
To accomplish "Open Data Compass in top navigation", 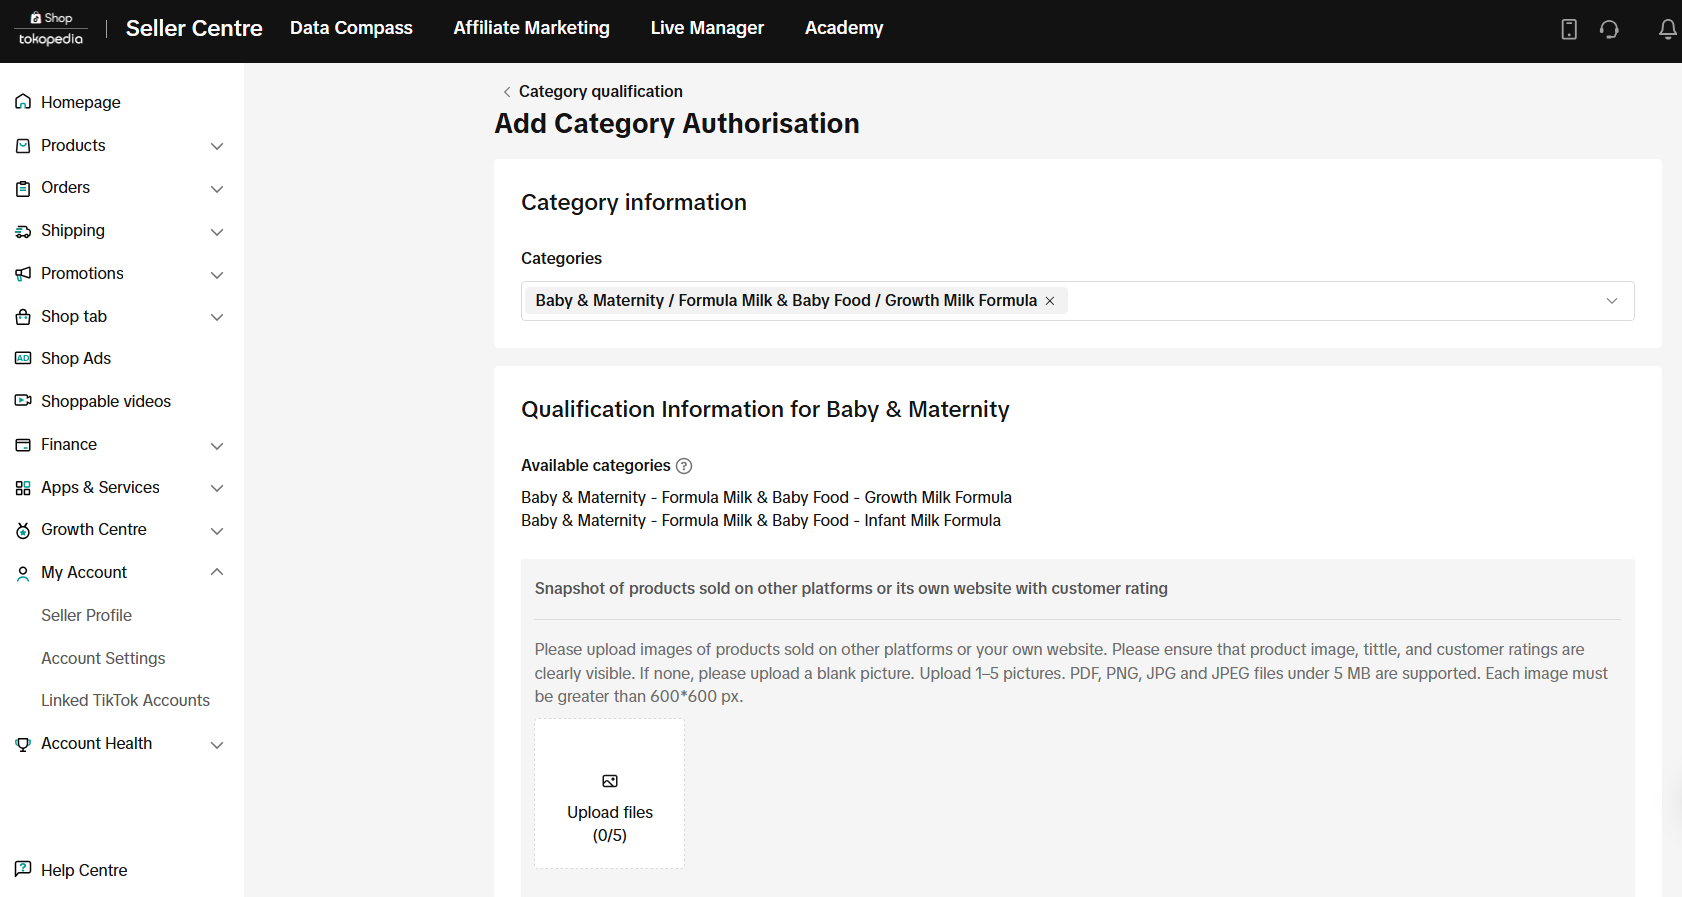I will [x=351, y=28].
